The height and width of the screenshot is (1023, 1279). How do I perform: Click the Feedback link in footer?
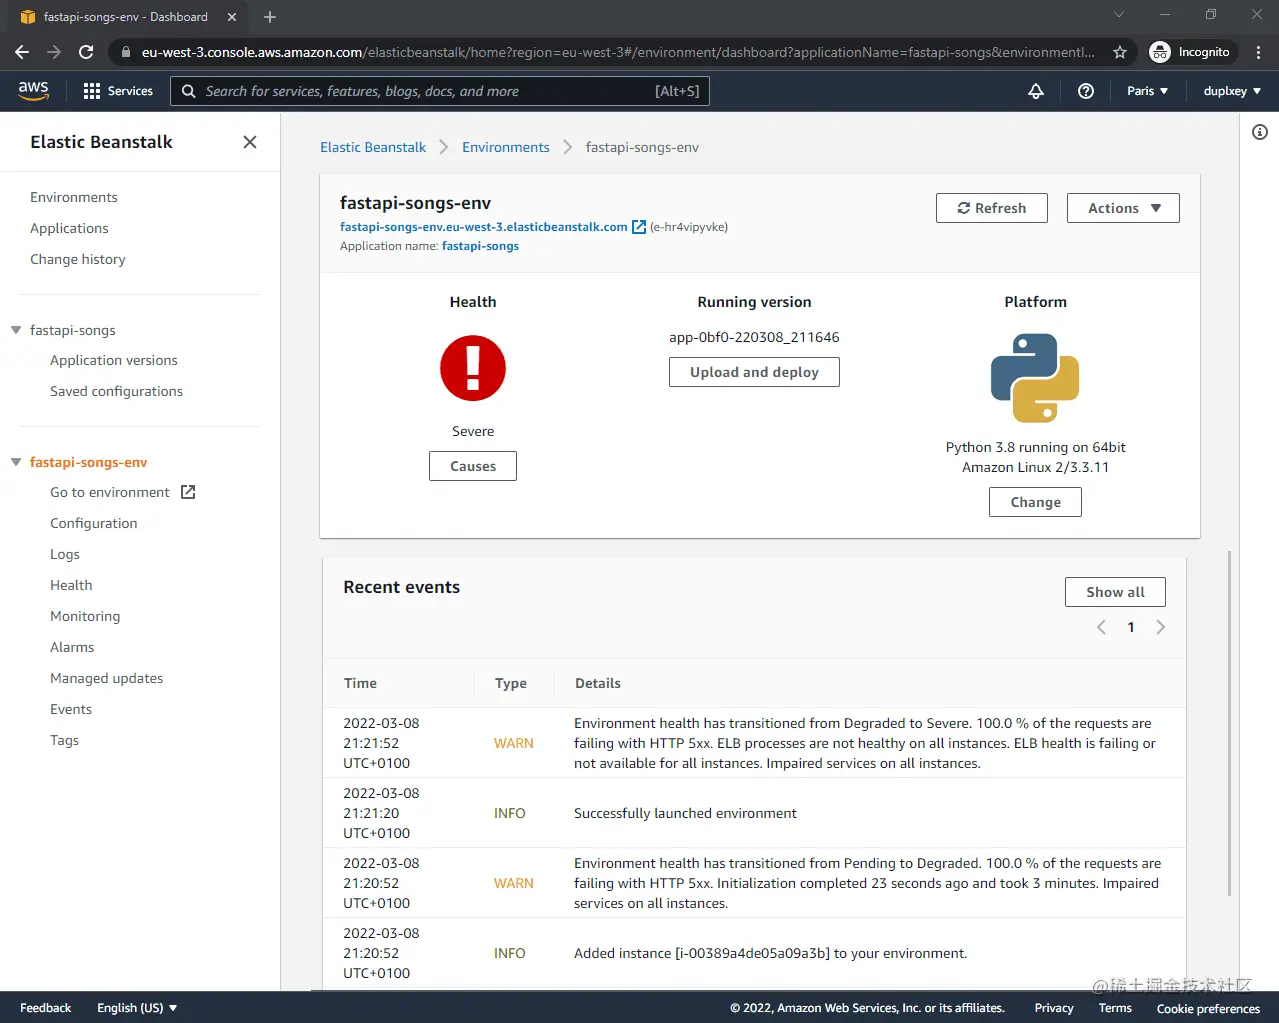click(46, 1008)
